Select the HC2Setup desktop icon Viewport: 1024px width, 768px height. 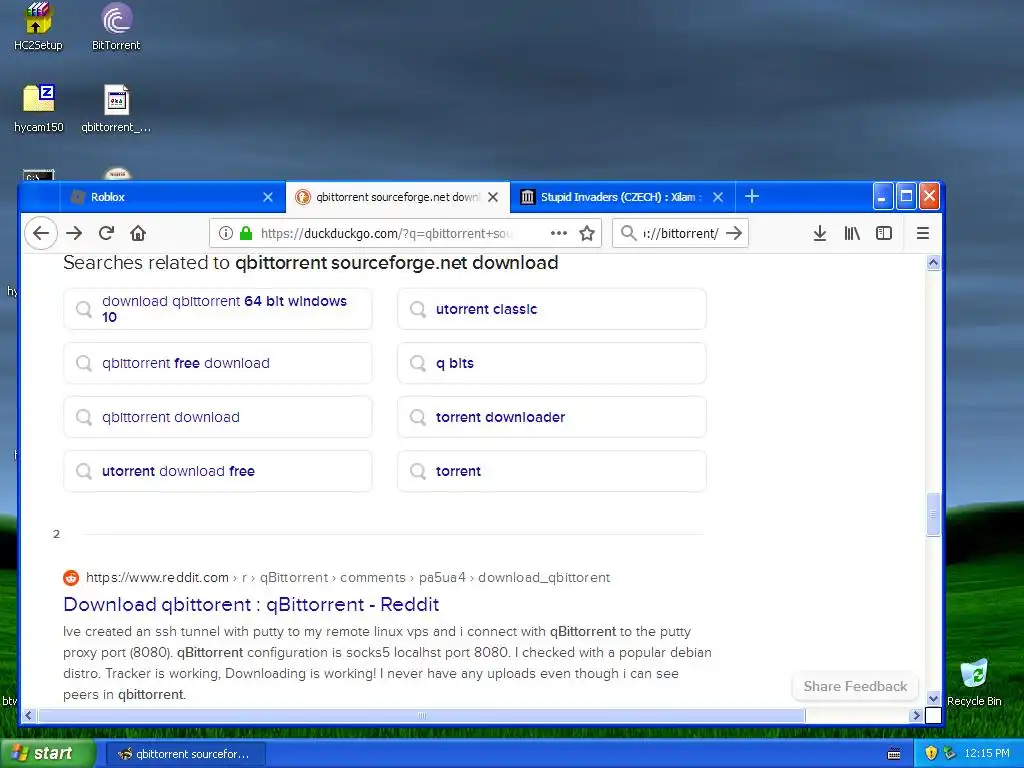pos(38,27)
